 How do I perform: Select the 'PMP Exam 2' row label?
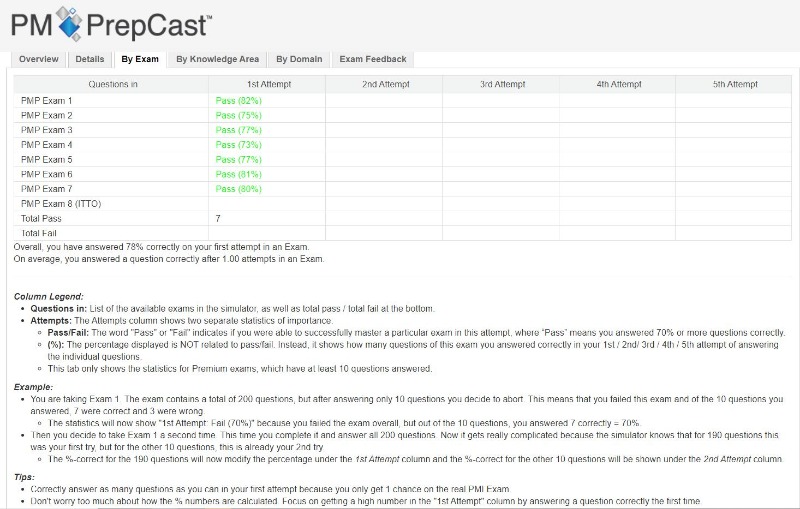click(x=46, y=116)
